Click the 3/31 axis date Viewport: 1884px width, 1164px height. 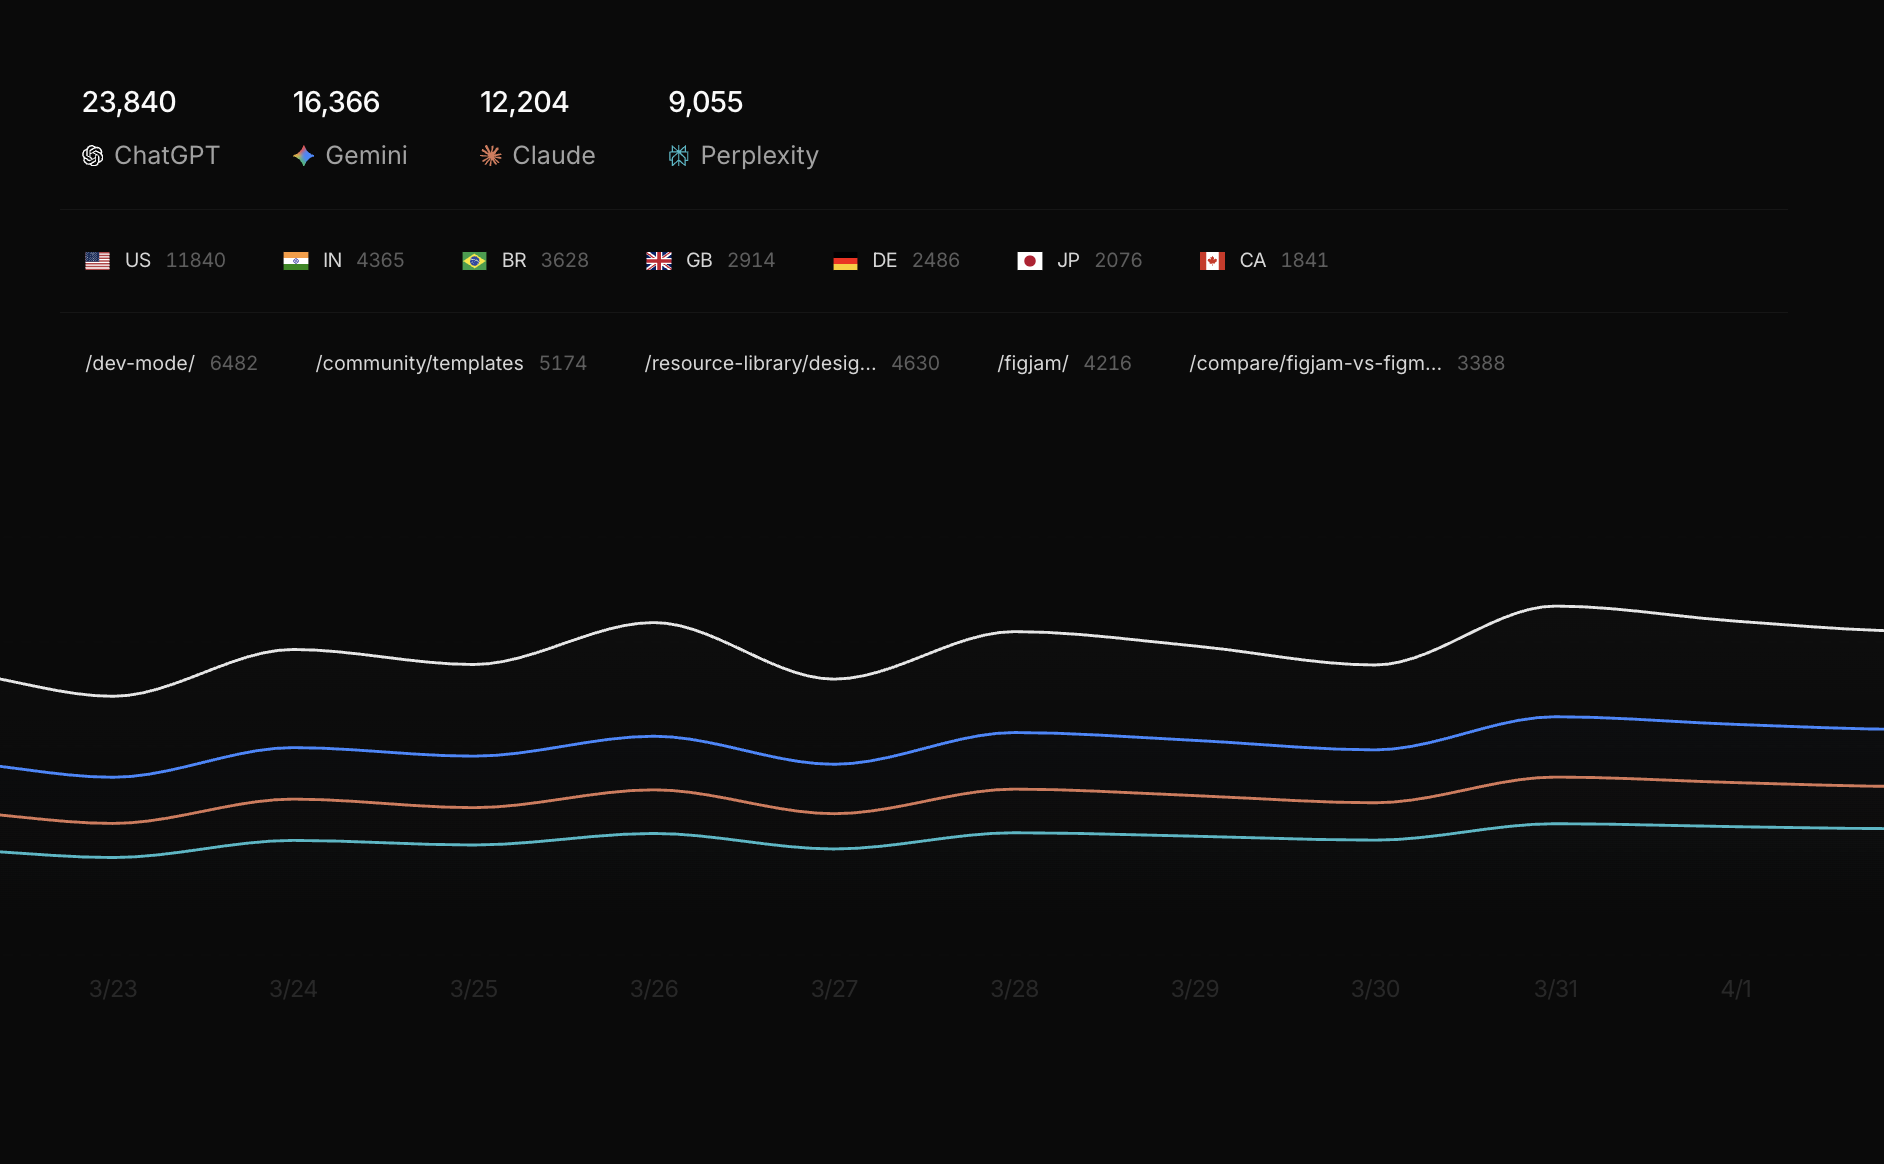pyautogui.click(x=1556, y=989)
